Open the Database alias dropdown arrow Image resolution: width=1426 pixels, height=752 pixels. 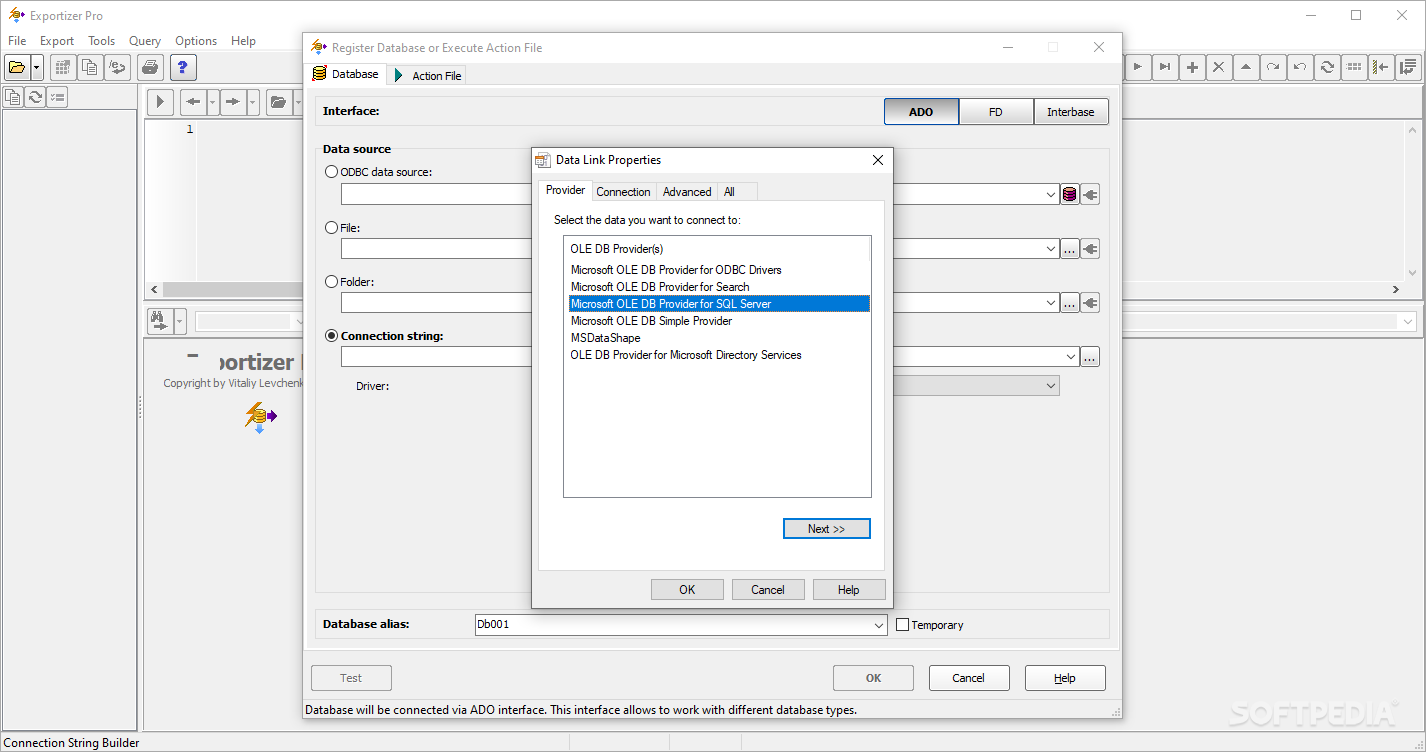(879, 625)
